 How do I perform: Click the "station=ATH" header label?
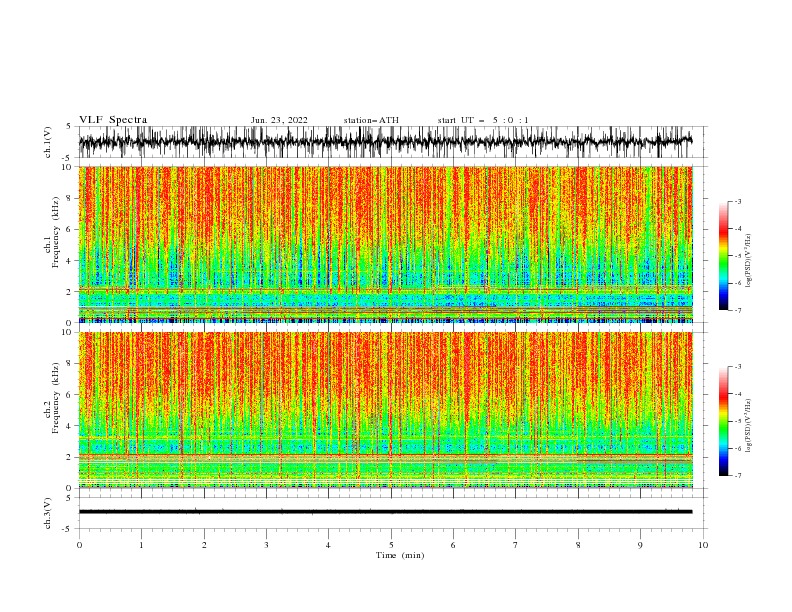(x=371, y=120)
